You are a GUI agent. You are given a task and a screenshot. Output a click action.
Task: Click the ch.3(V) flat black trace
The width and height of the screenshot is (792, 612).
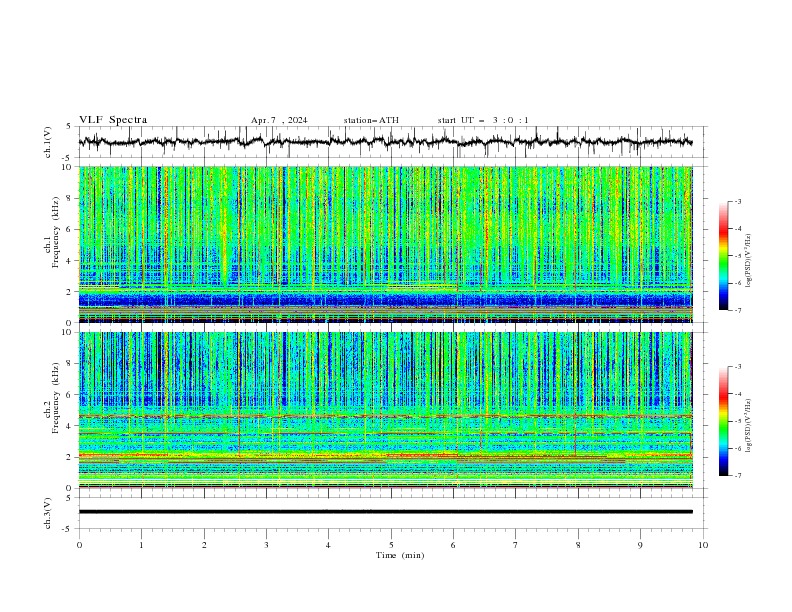click(x=385, y=512)
